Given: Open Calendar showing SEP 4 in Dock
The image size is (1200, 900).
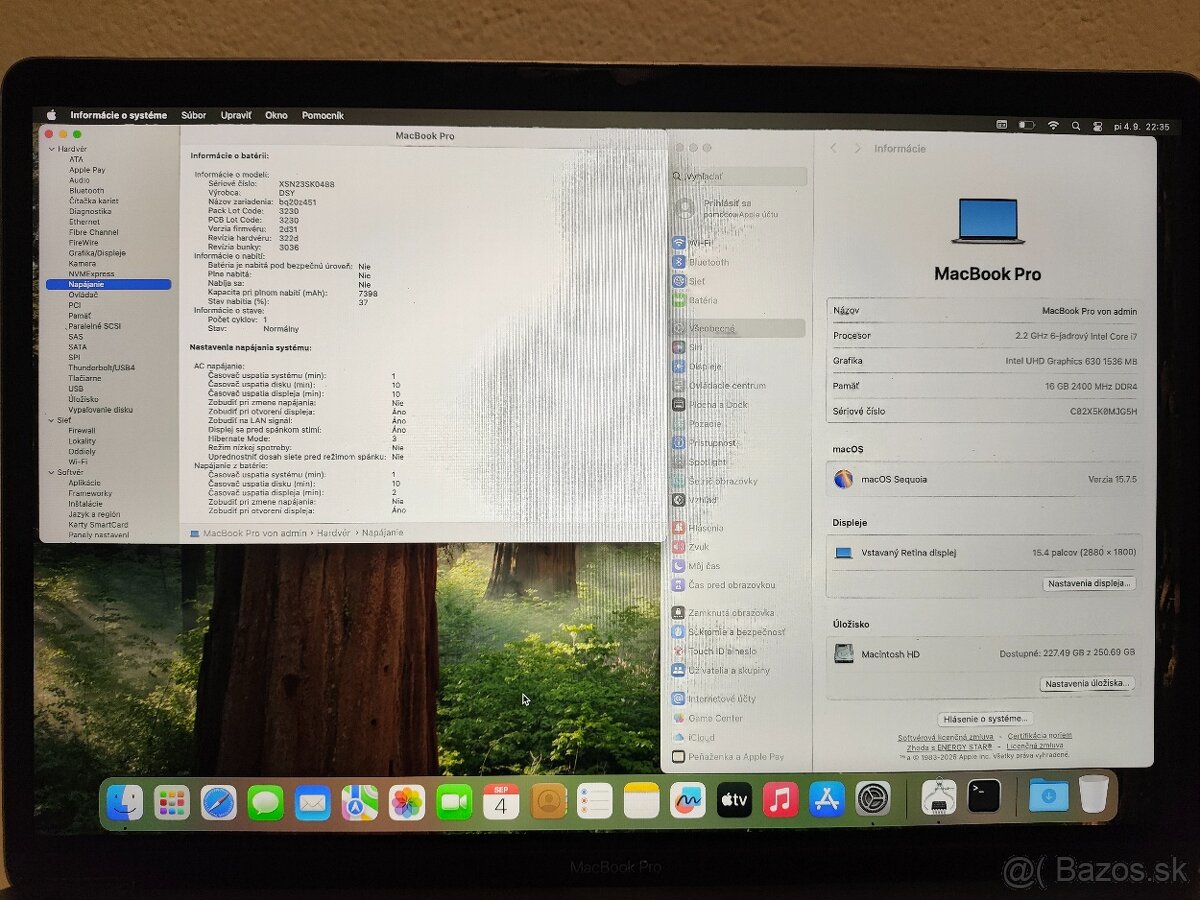Looking at the screenshot, I should [x=501, y=802].
